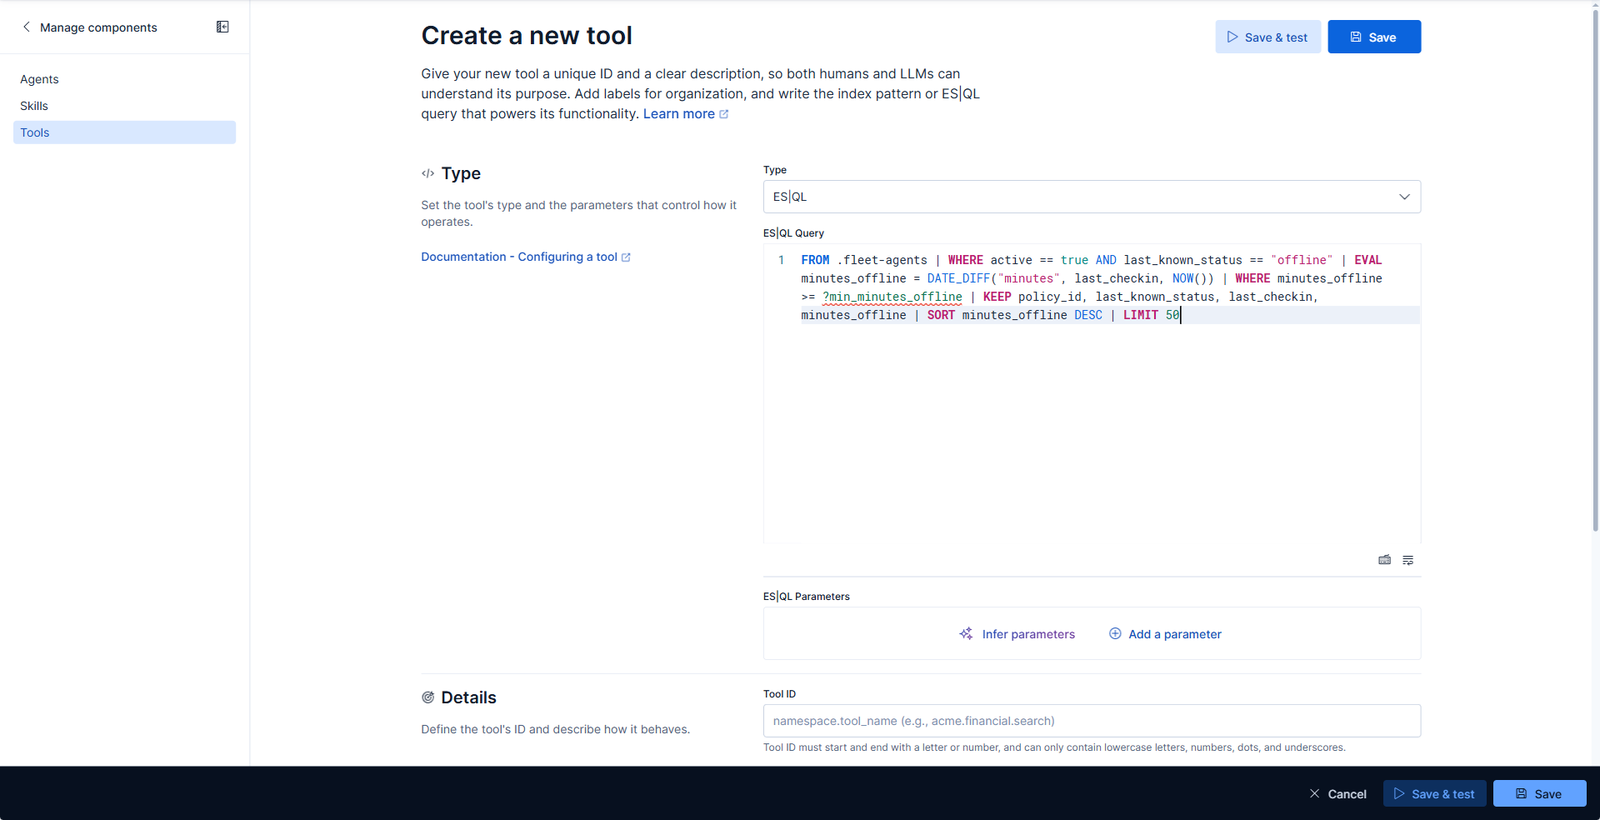Click Add a parameter
The width and height of the screenshot is (1600, 820).
(1165, 634)
